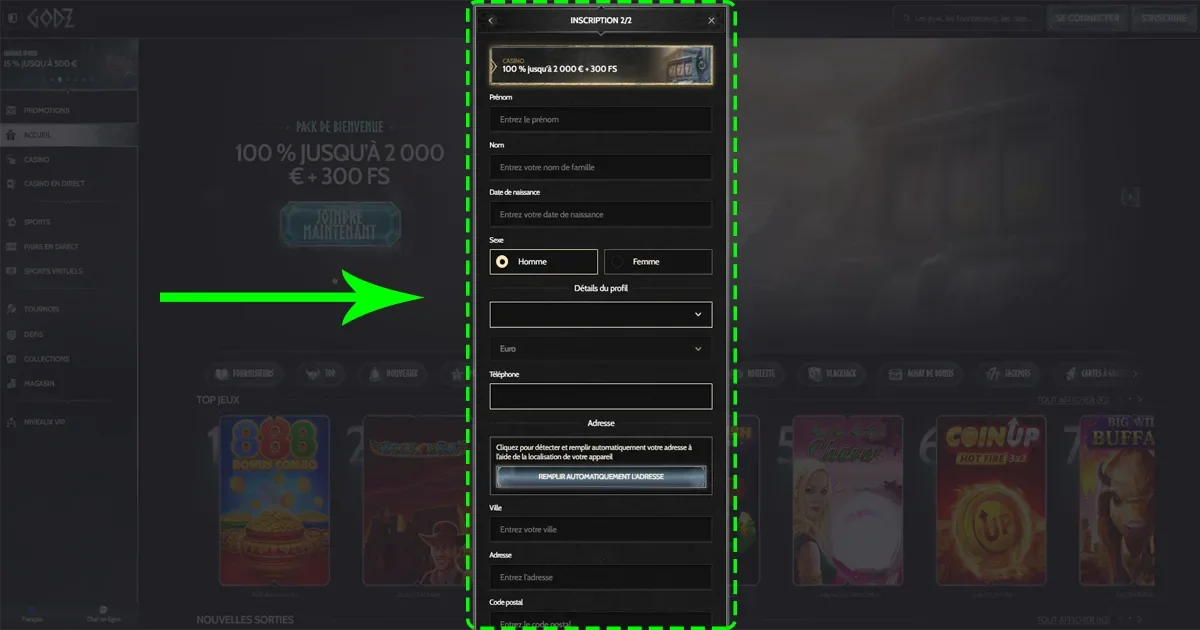
Task: Click the Se connecter button
Action: pos(1087,18)
